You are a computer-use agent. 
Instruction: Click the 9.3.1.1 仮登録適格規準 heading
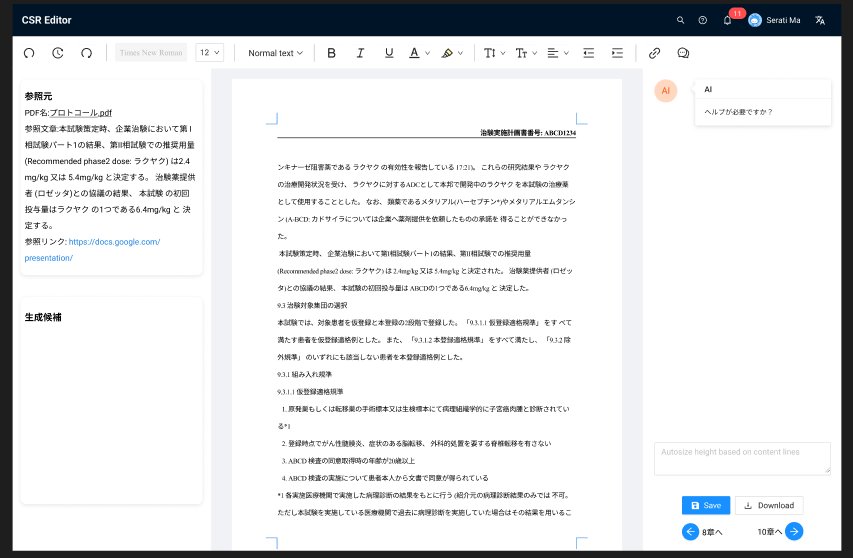pos(310,392)
